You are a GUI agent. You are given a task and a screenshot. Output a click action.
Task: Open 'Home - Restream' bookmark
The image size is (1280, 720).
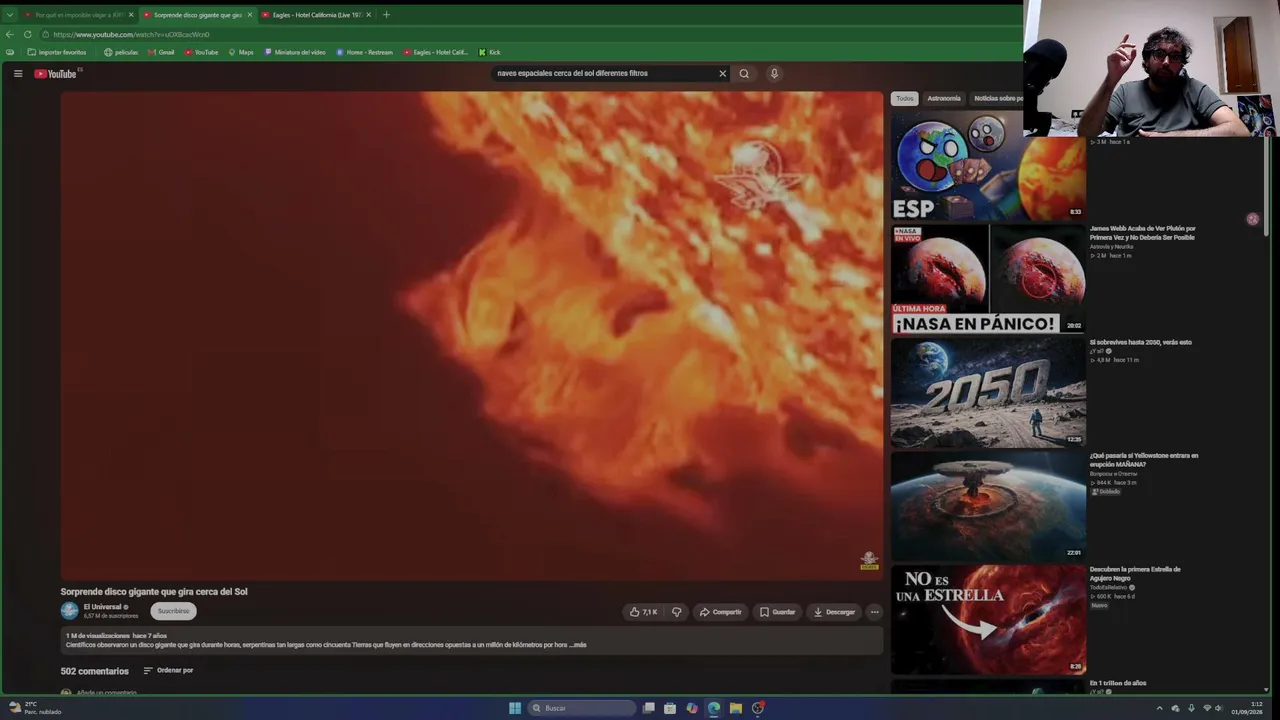[x=364, y=52]
